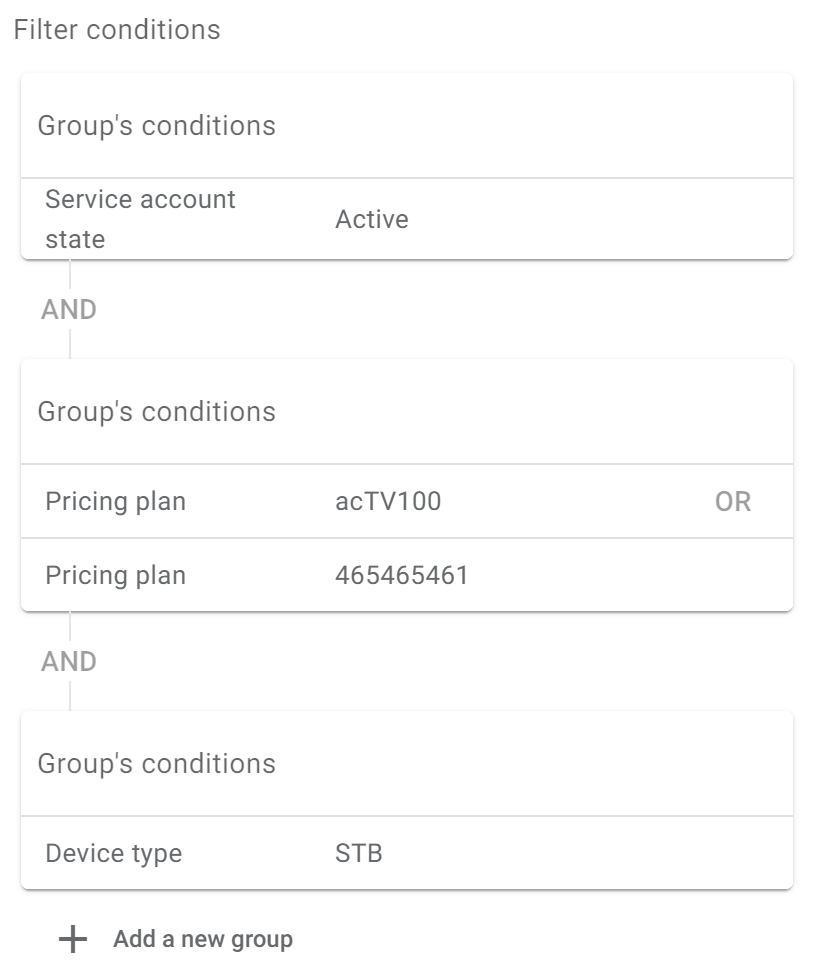815x977 pixels.
Task: Click the Device type label text
Action: [113, 853]
